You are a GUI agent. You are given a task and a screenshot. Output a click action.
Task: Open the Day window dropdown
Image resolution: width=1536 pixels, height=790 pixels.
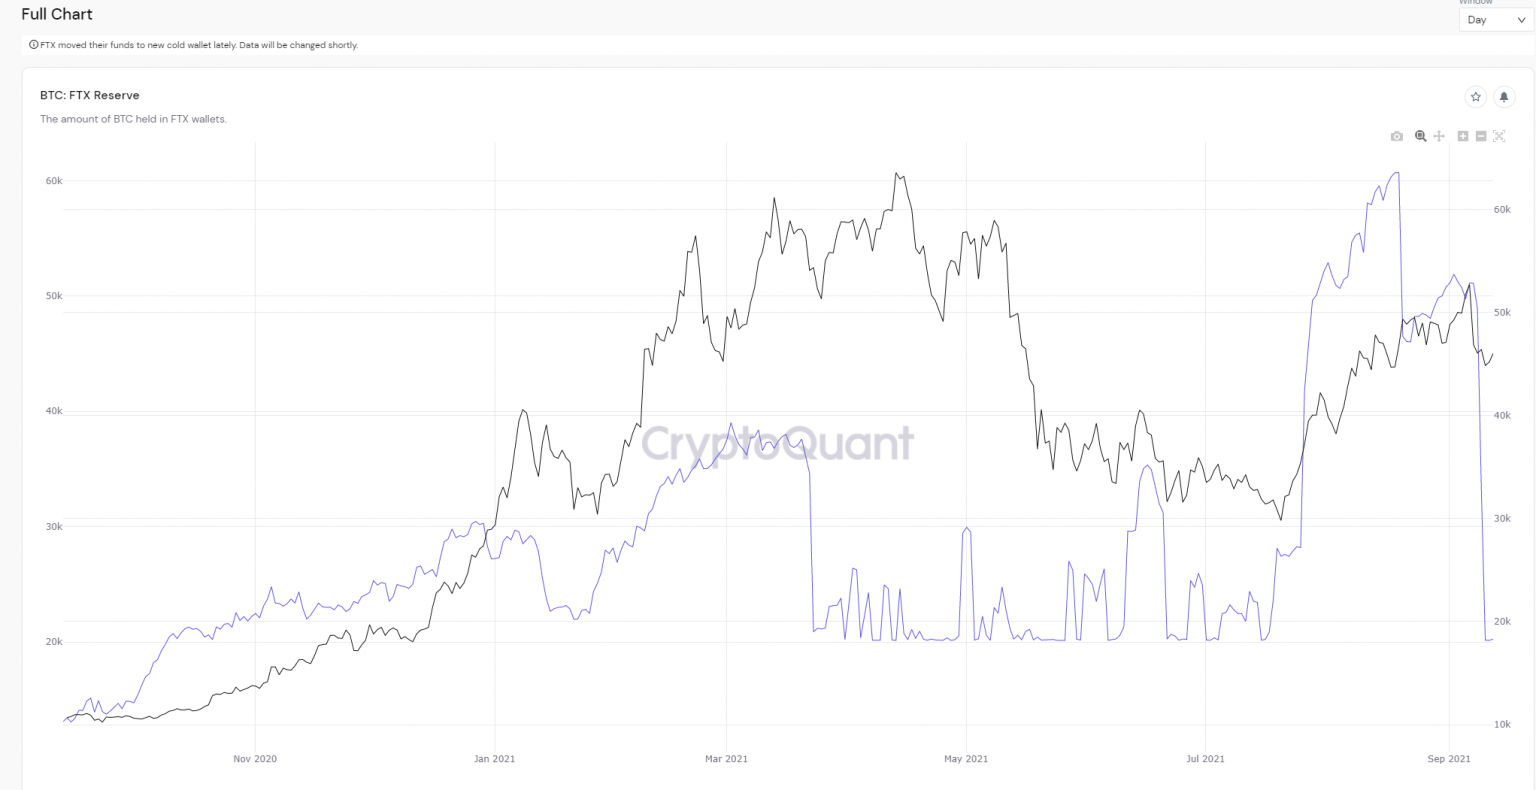(1495, 20)
